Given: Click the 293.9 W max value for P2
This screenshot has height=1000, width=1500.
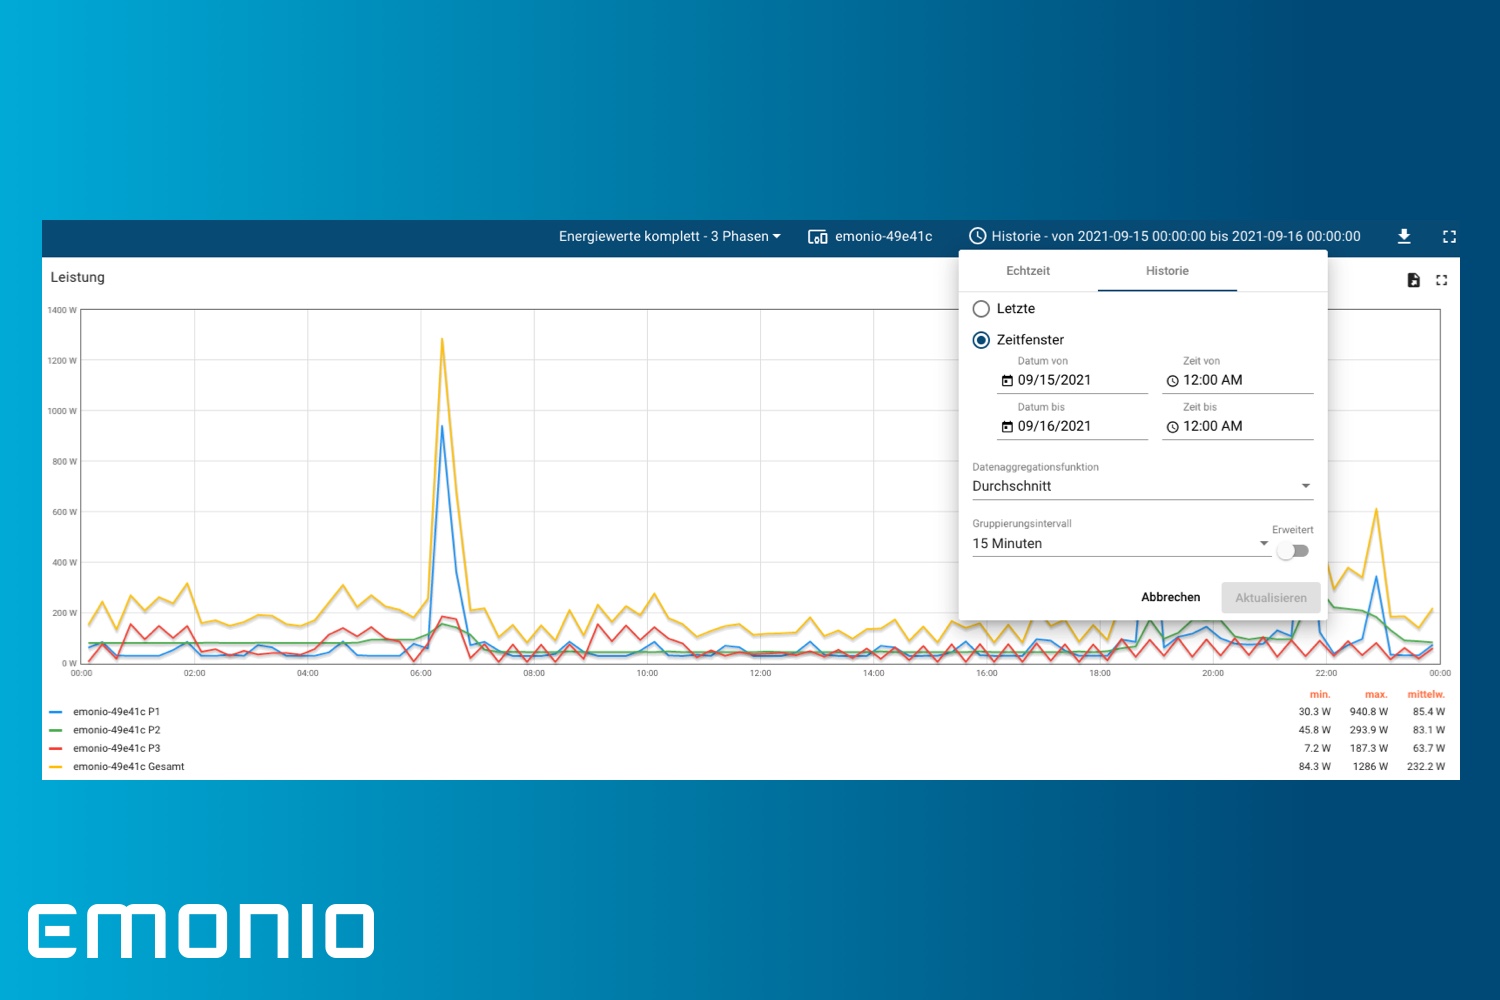Looking at the screenshot, I should 1369,730.
